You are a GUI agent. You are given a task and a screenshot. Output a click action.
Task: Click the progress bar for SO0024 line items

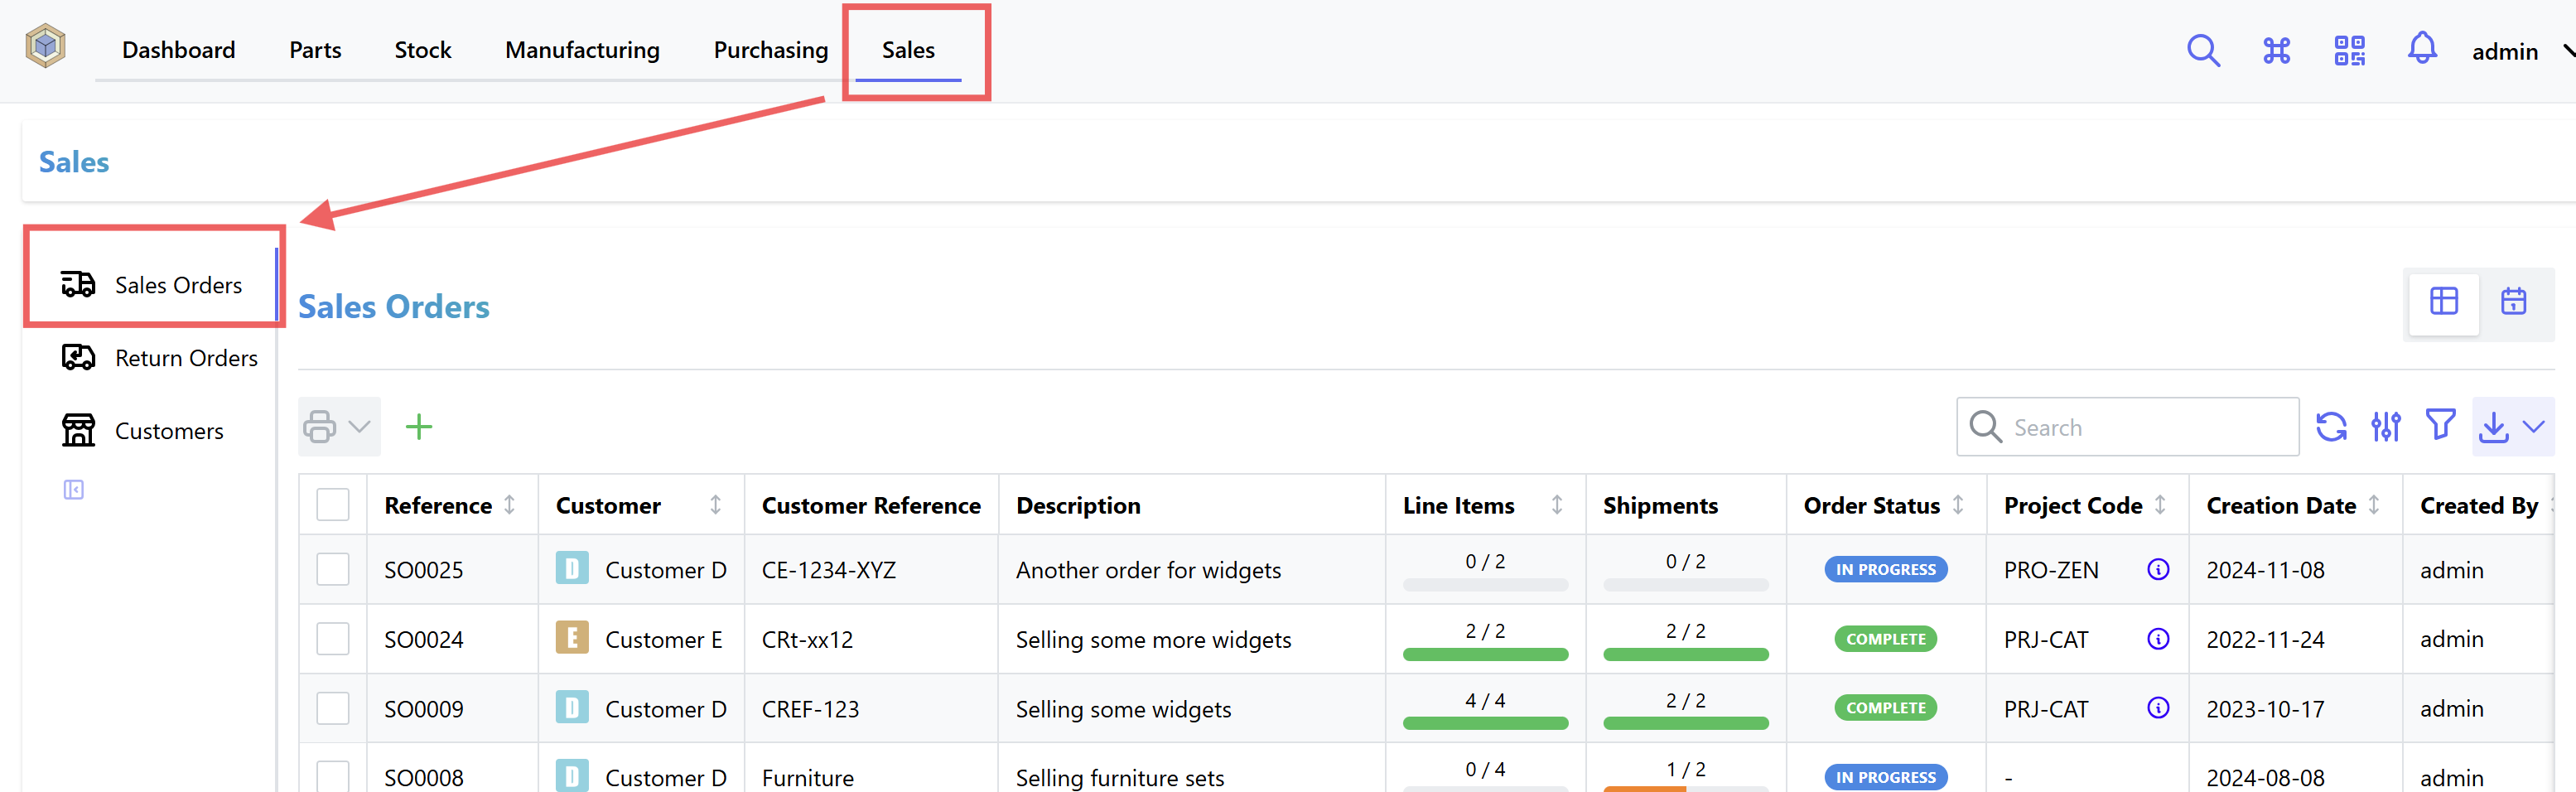1486,654
